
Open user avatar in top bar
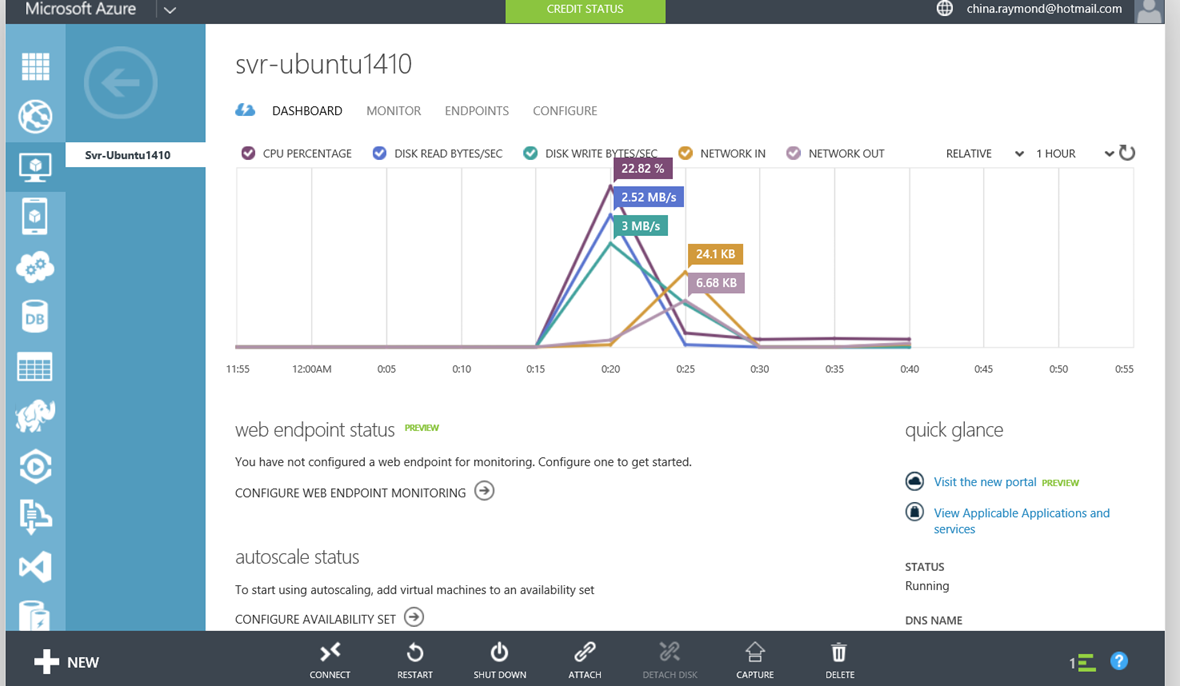click(1148, 11)
